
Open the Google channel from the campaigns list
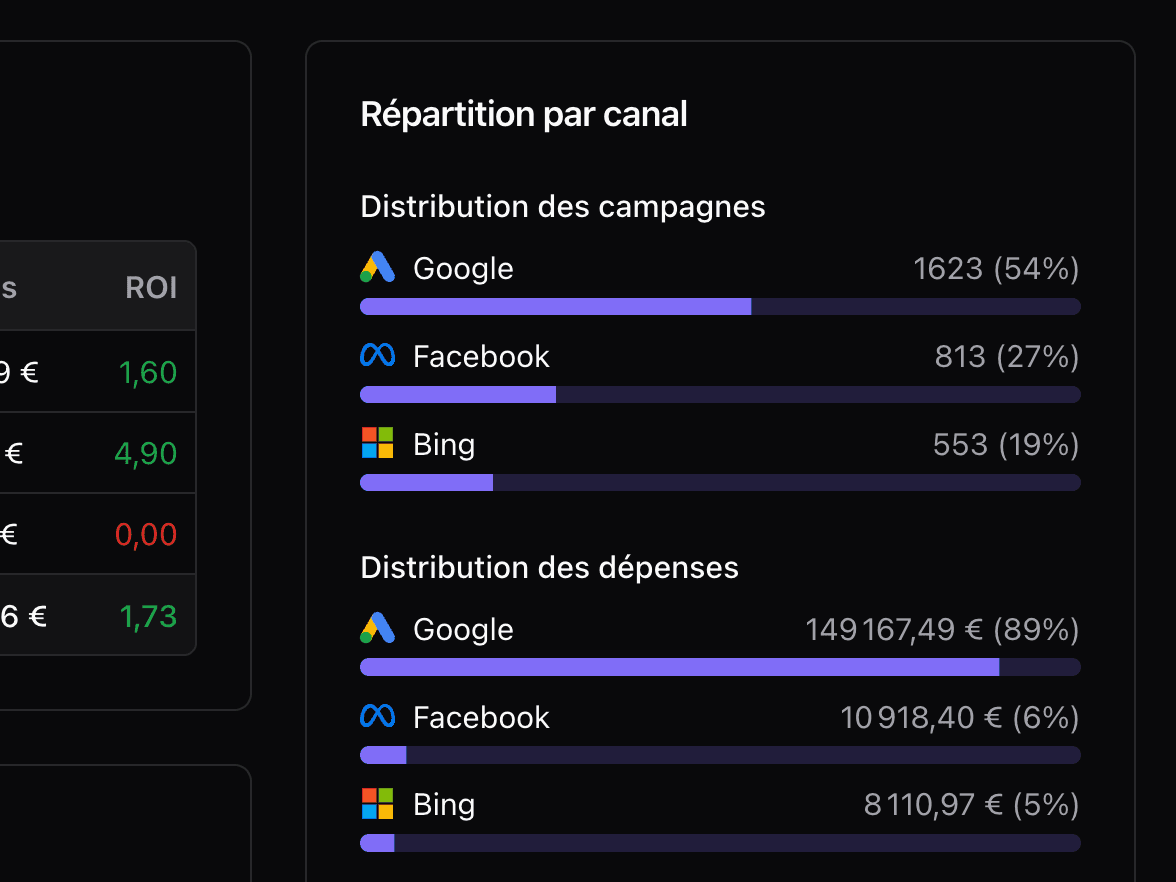tap(462, 267)
